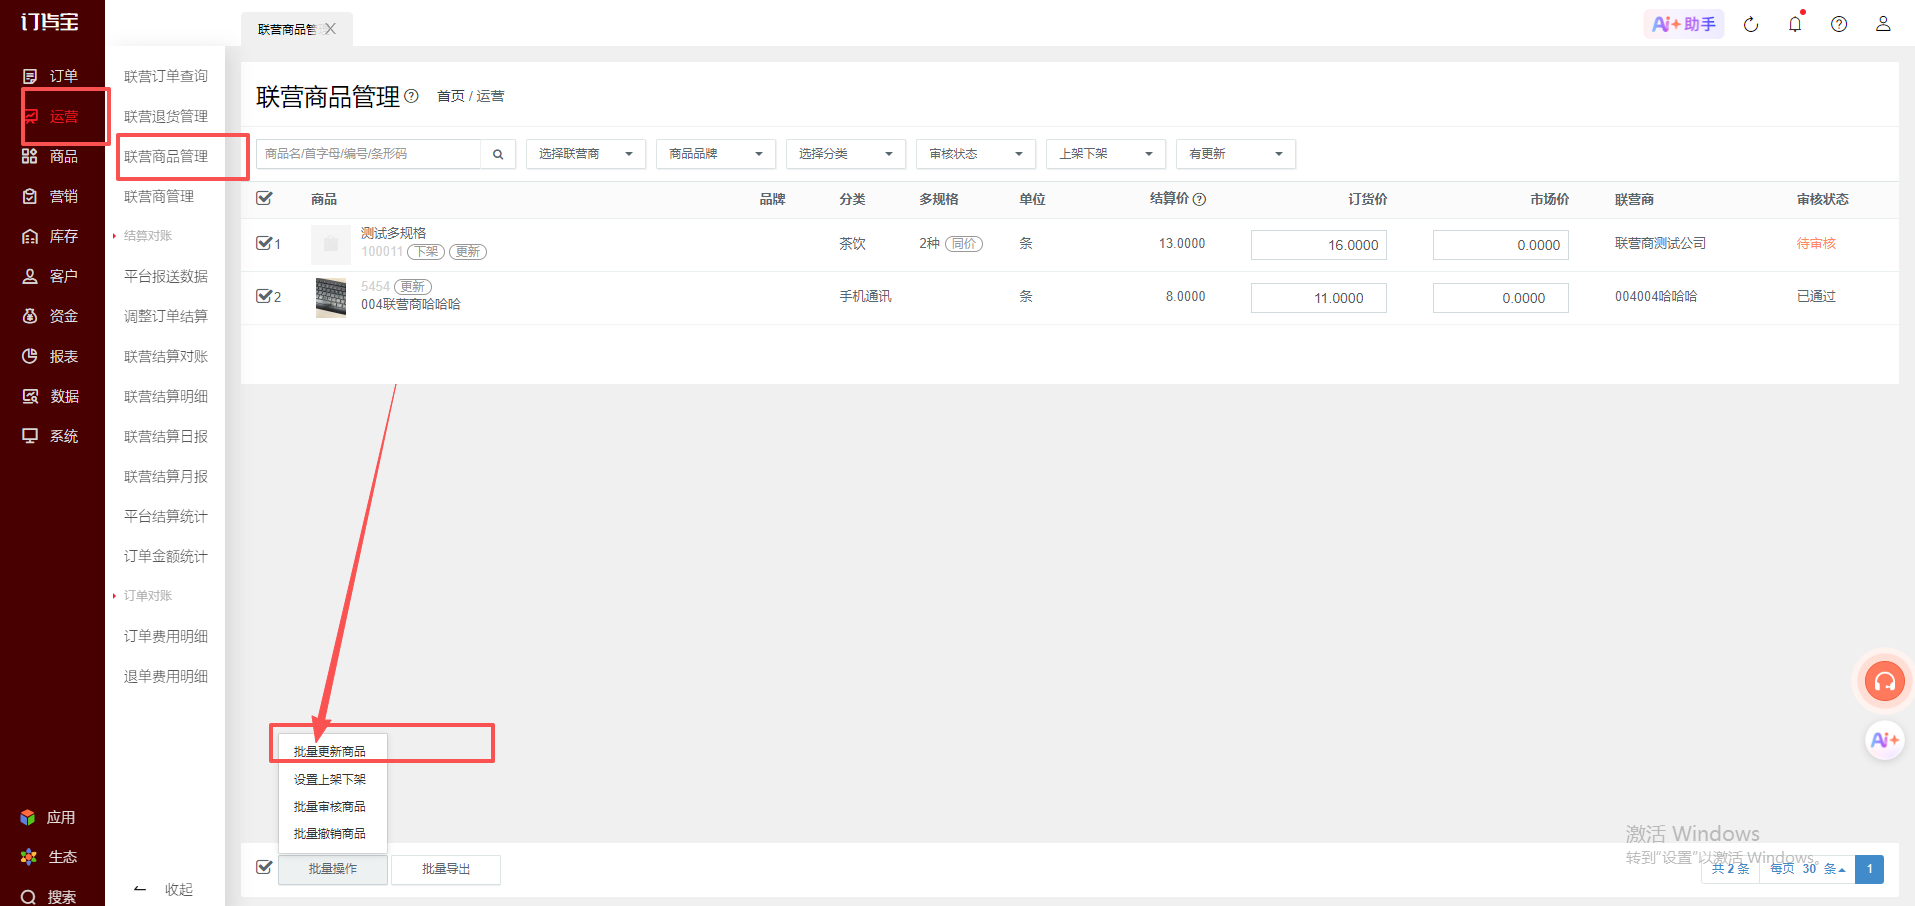This screenshot has height=906, width=1915.
Task: Click the product search input field
Action: coord(369,154)
